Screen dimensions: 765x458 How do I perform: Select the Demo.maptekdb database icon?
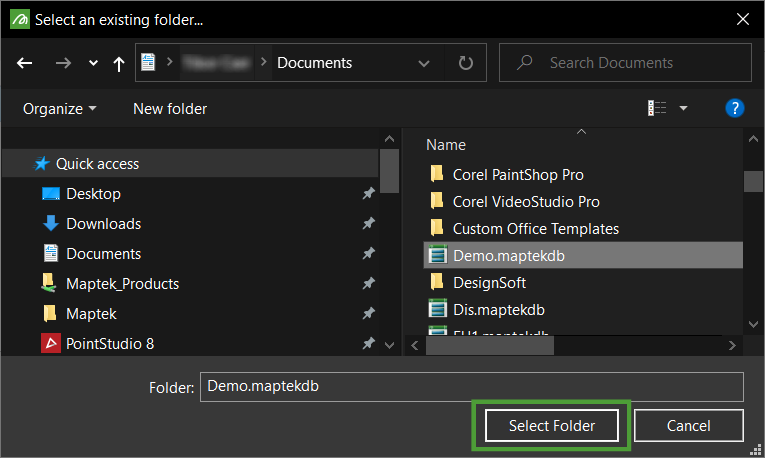(x=437, y=255)
